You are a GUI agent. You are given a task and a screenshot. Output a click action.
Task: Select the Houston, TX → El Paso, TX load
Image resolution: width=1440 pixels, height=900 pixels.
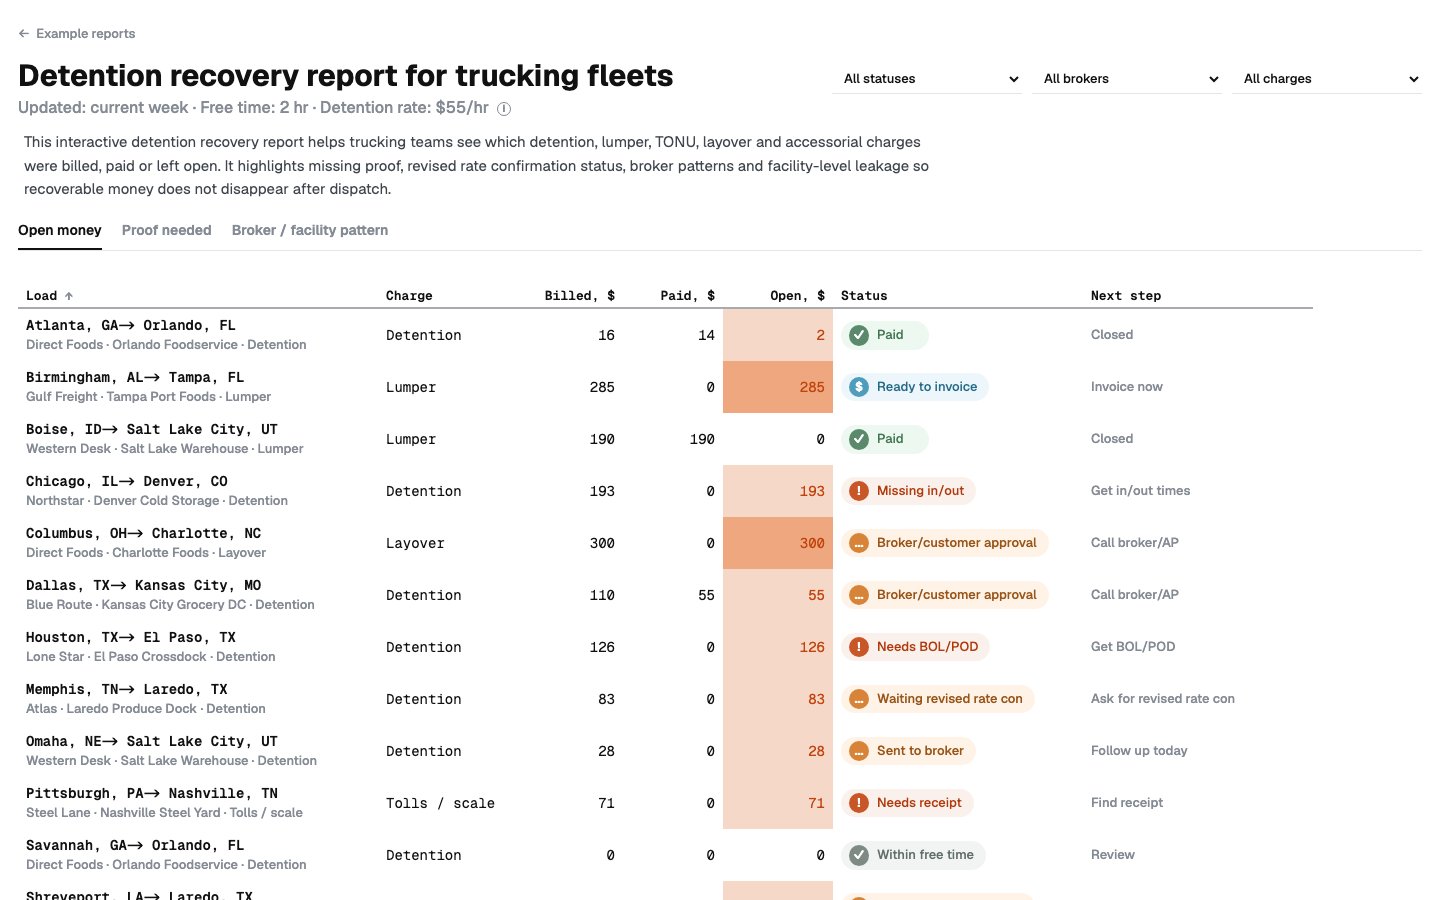(x=131, y=638)
